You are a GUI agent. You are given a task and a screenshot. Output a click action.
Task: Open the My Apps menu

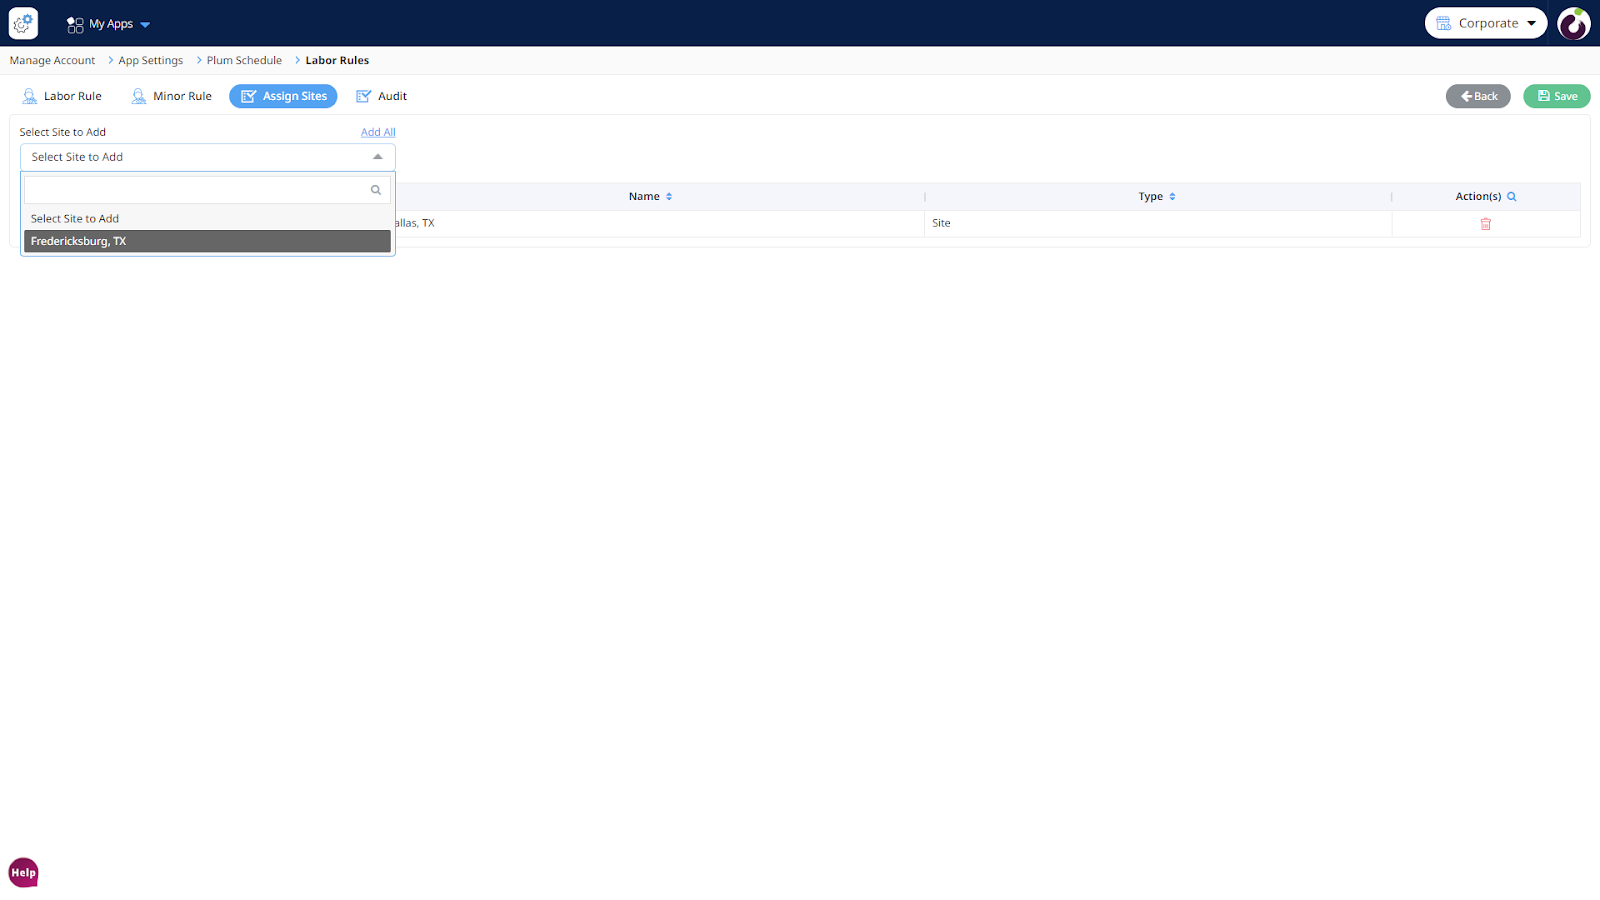click(x=109, y=24)
